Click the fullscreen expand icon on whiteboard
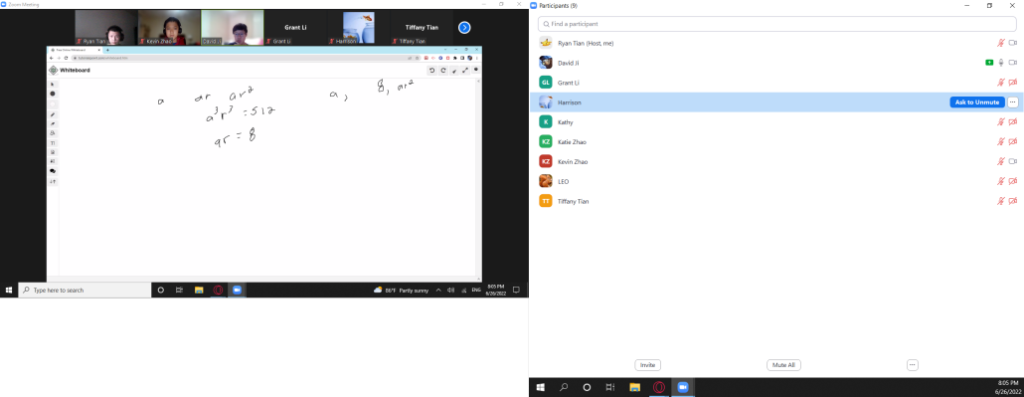Screen dimensions: 1024x397 click(465, 70)
